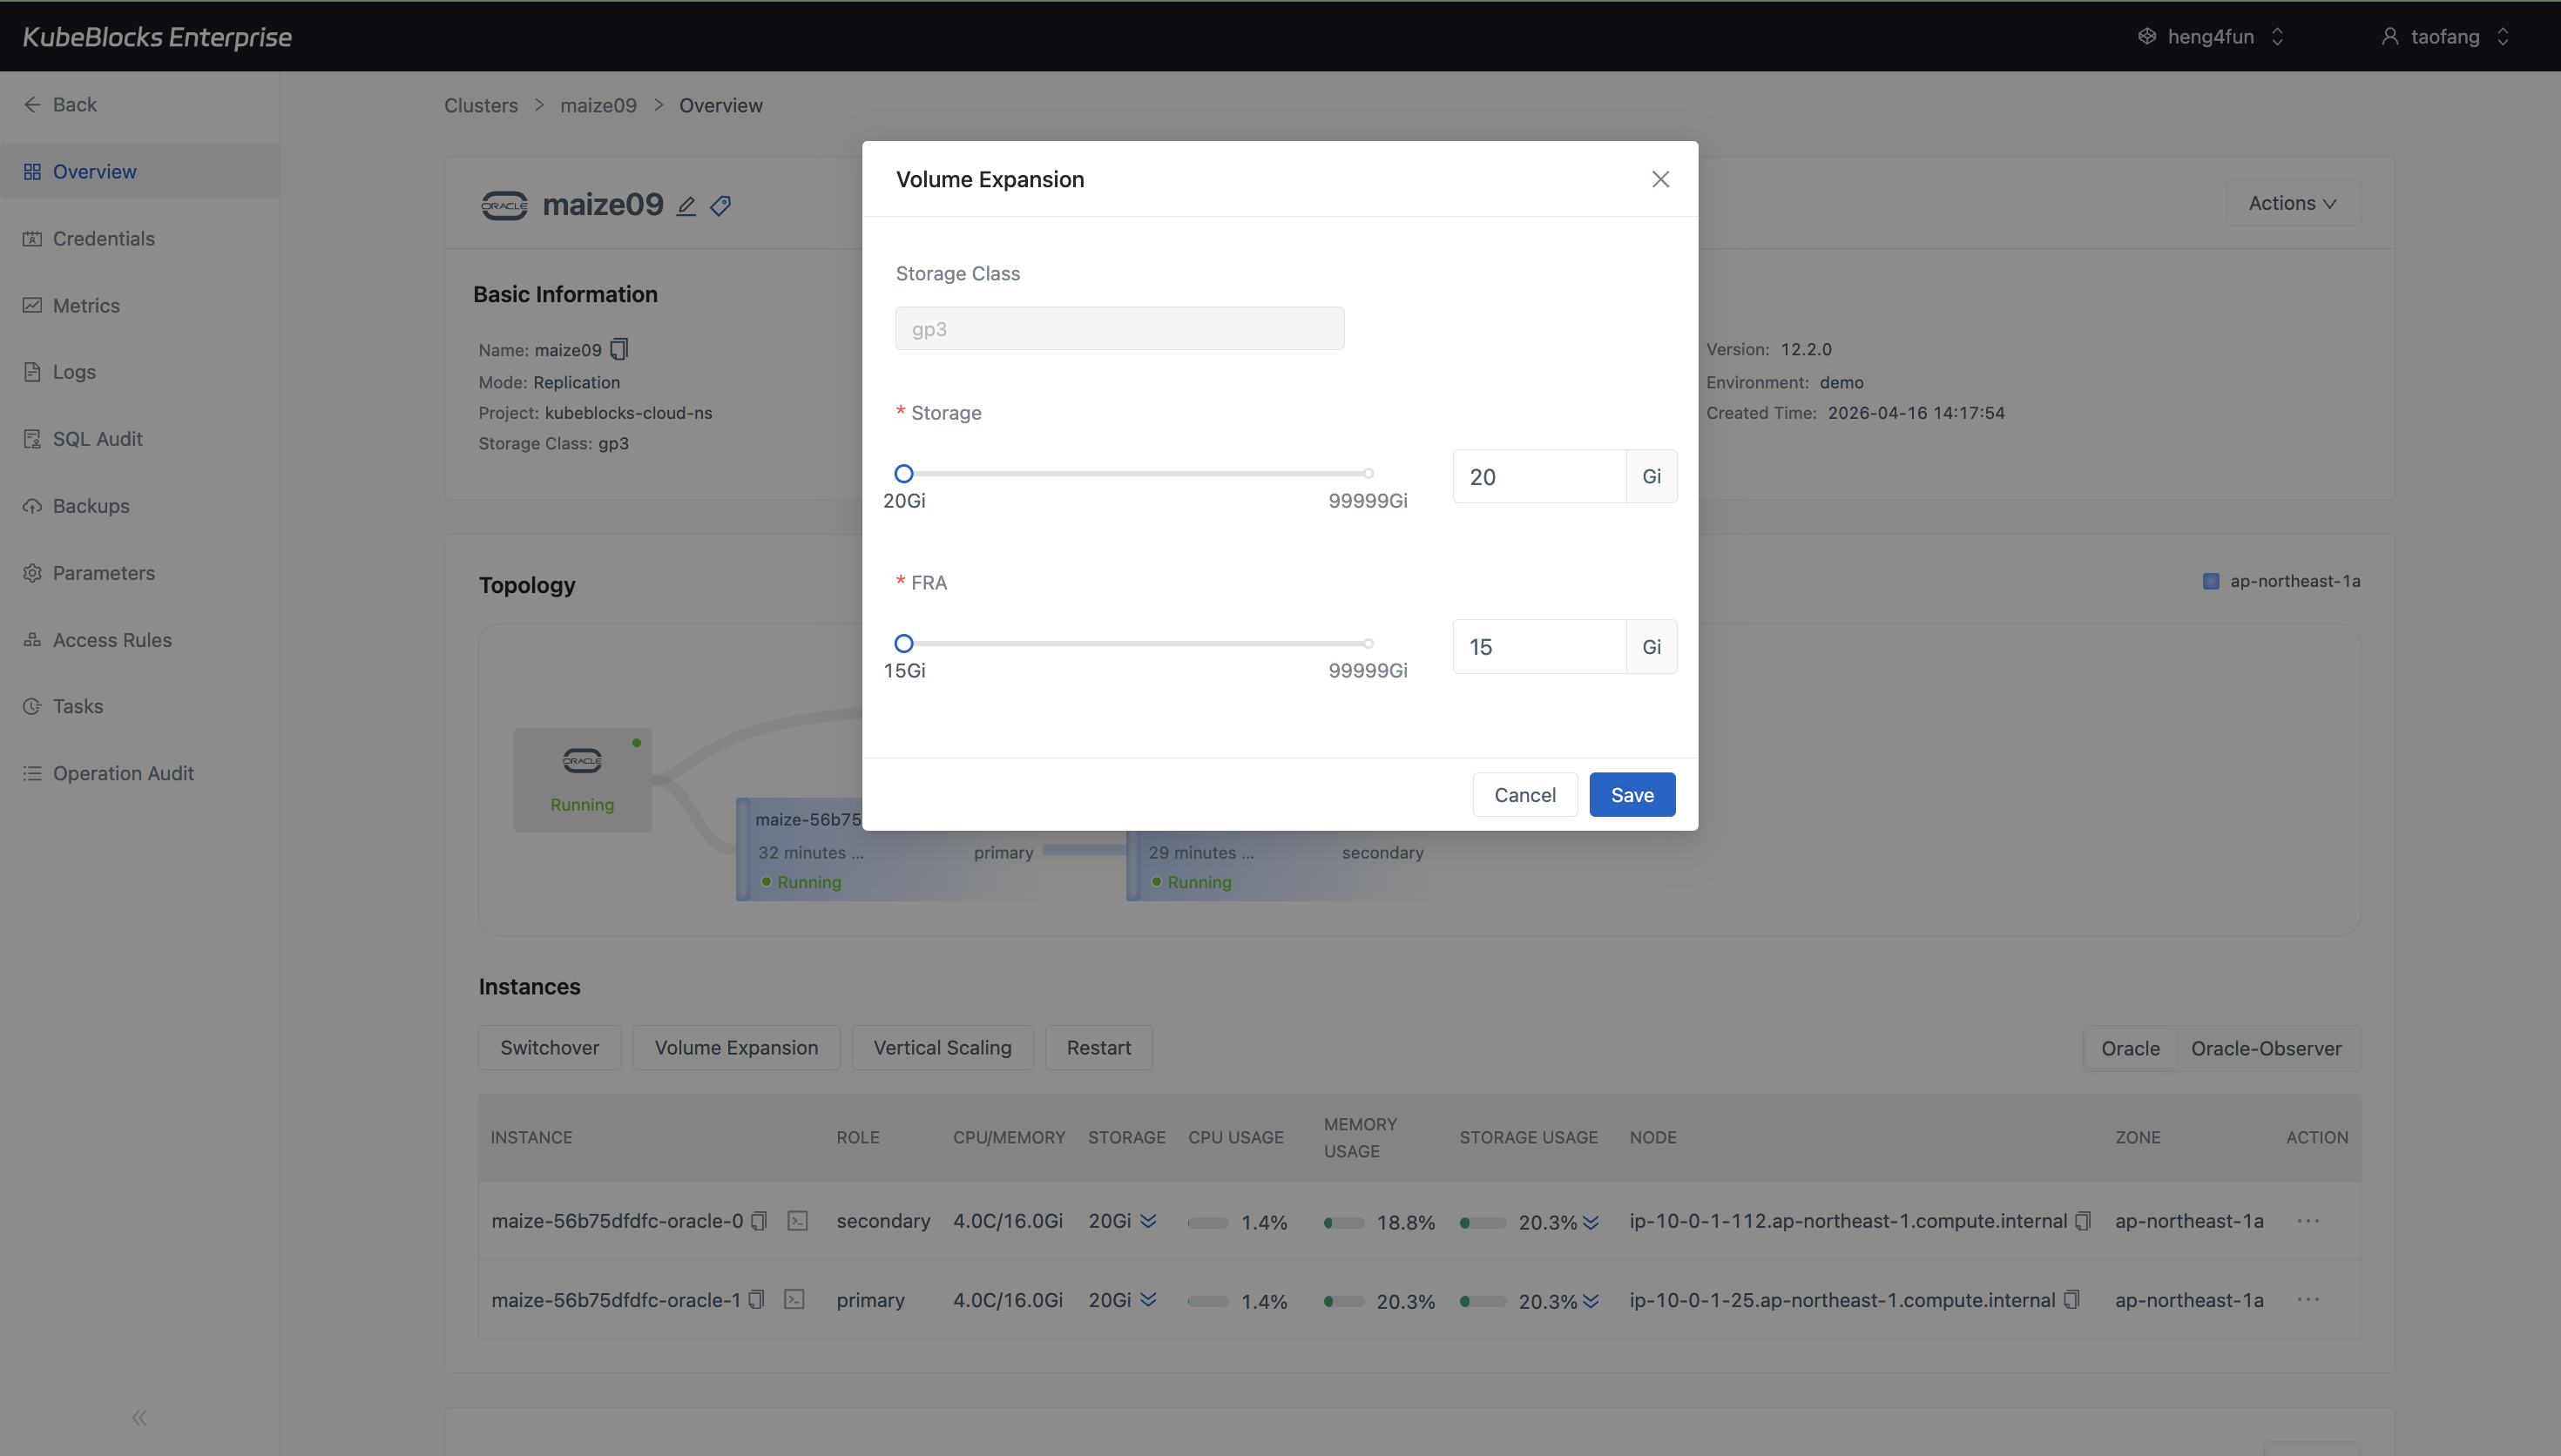Viewport: 2561px width, 1456px height.
Task: Click the Parameters gear icon
Action: tap(32, 573)
